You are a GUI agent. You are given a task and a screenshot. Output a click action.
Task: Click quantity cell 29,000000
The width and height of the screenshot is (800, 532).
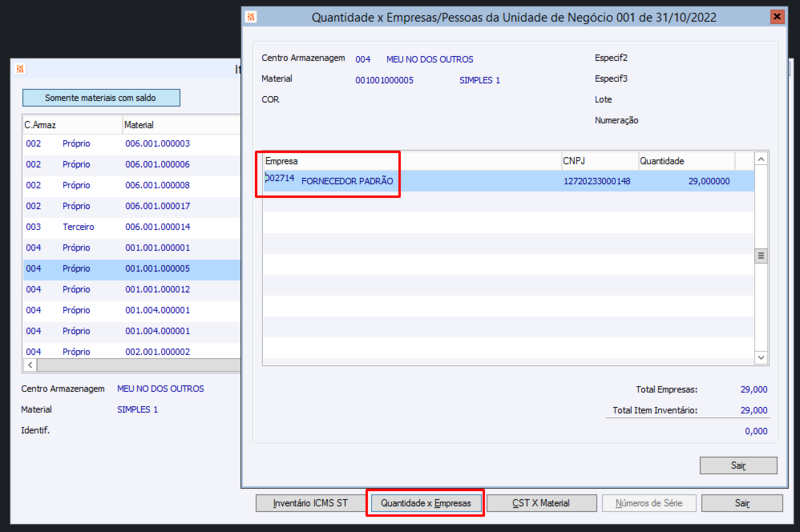click(x=709, y=182)
